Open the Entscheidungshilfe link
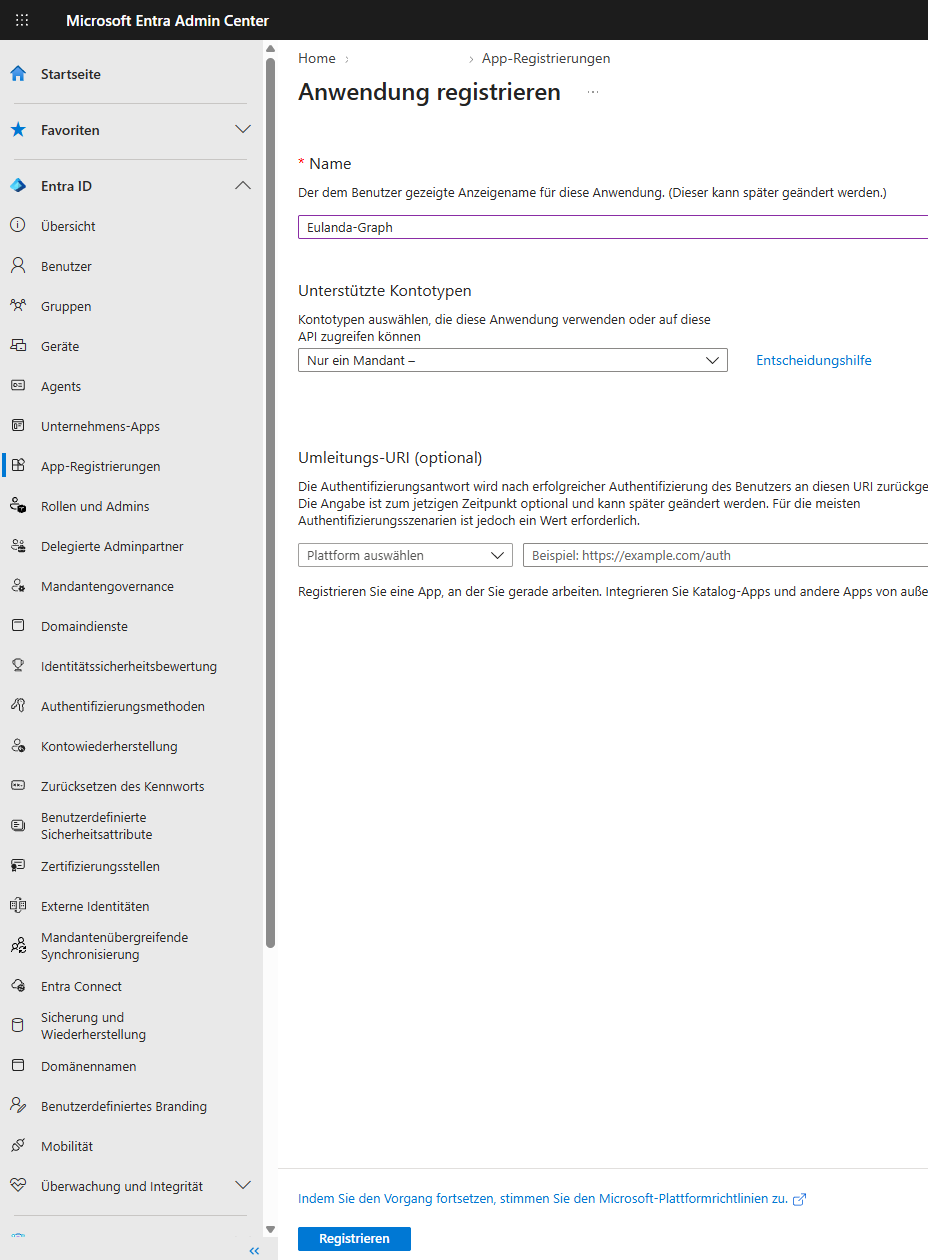928x1260 pixels. pos(813,360)
